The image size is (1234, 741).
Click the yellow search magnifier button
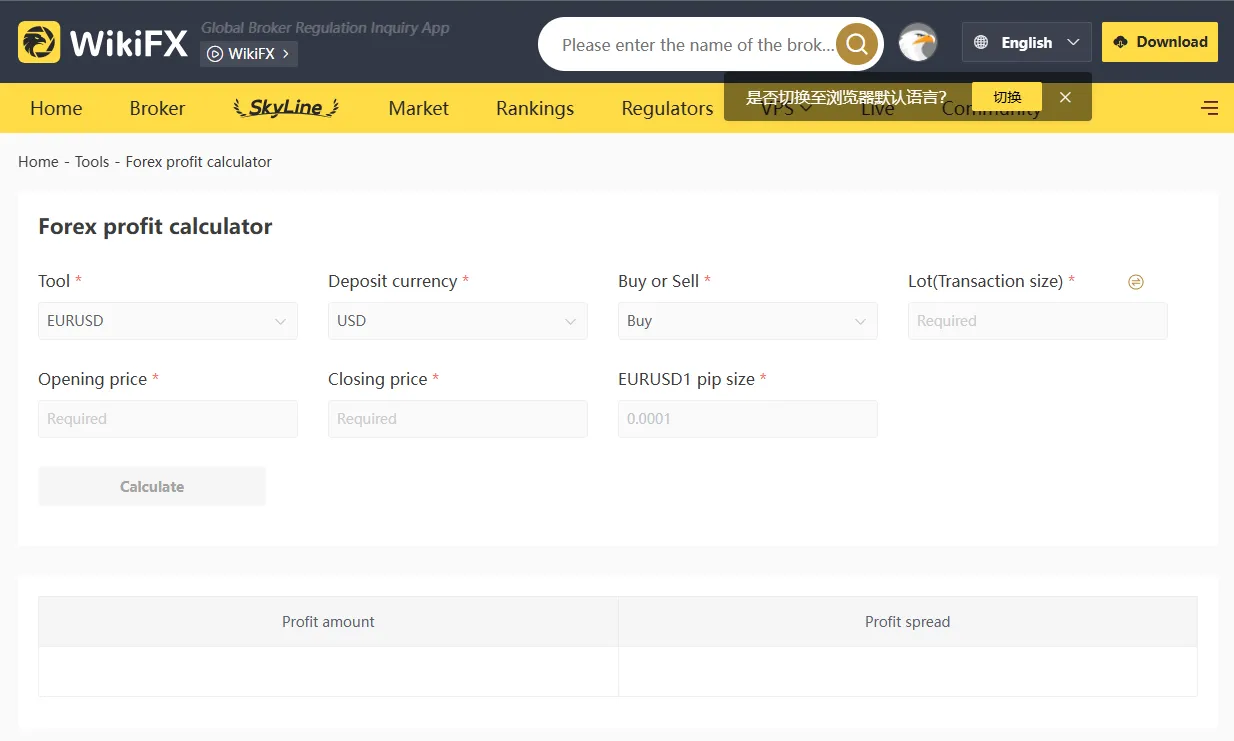857,44
